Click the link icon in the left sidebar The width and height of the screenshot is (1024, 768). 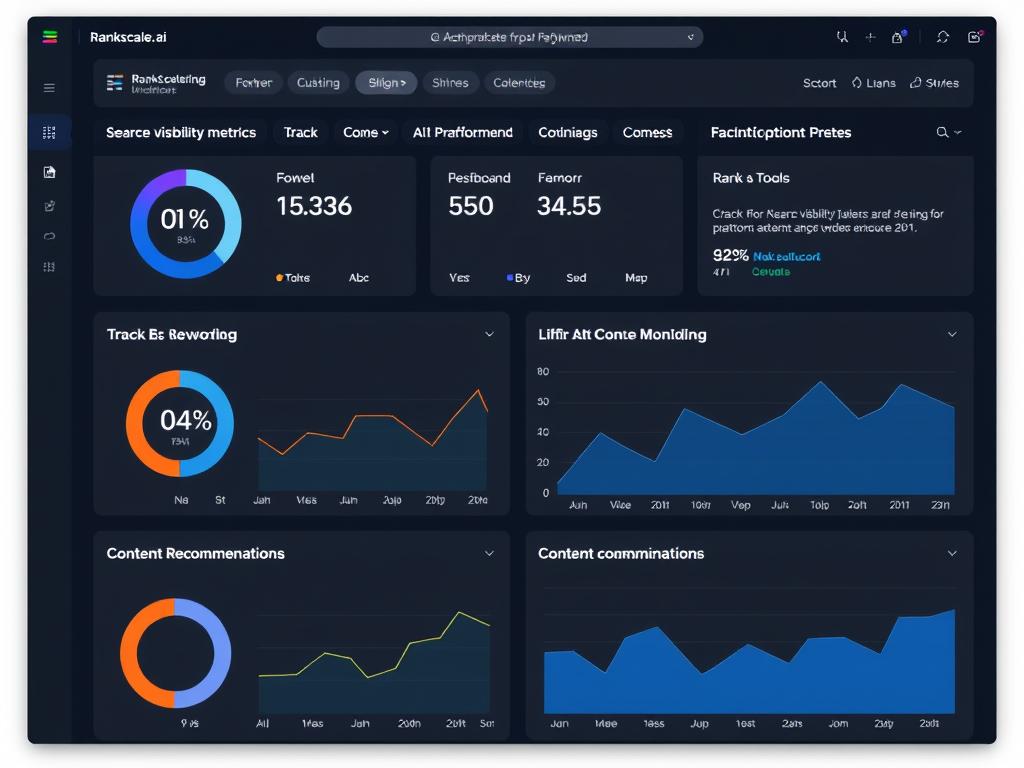click(x=49, y=237)
